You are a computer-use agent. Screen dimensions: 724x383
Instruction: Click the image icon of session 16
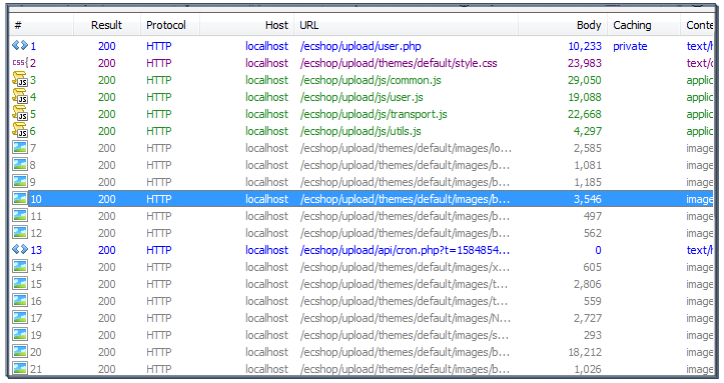point(20,301)
